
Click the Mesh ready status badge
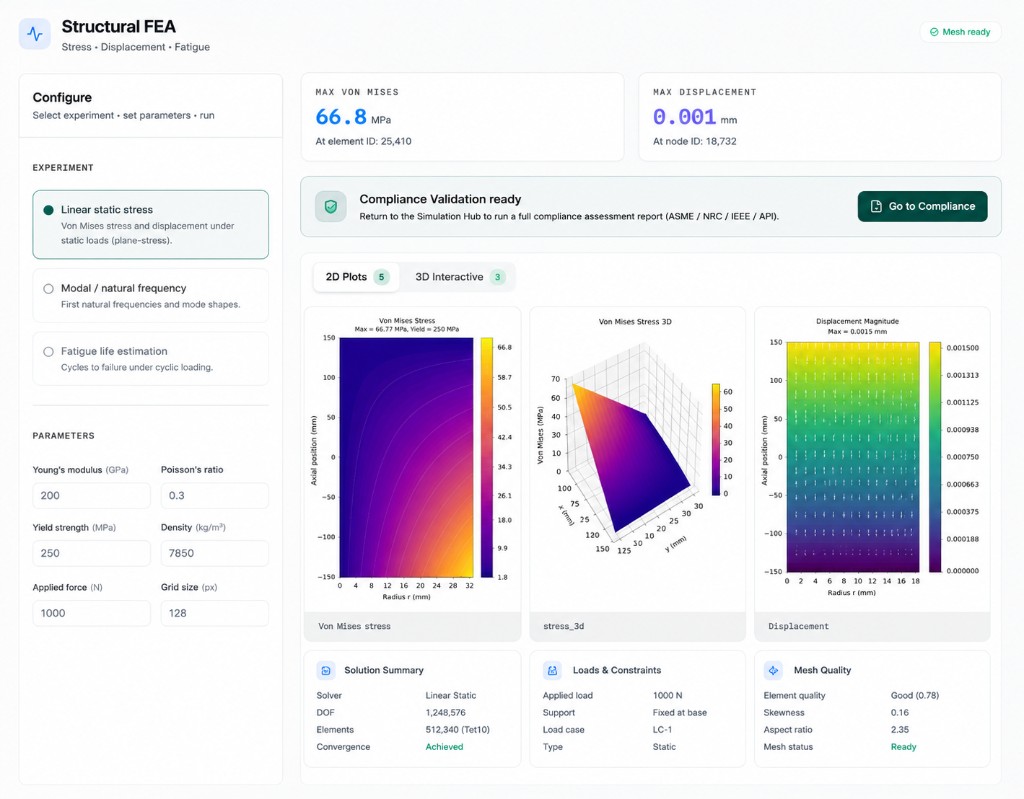click(960, 32)
